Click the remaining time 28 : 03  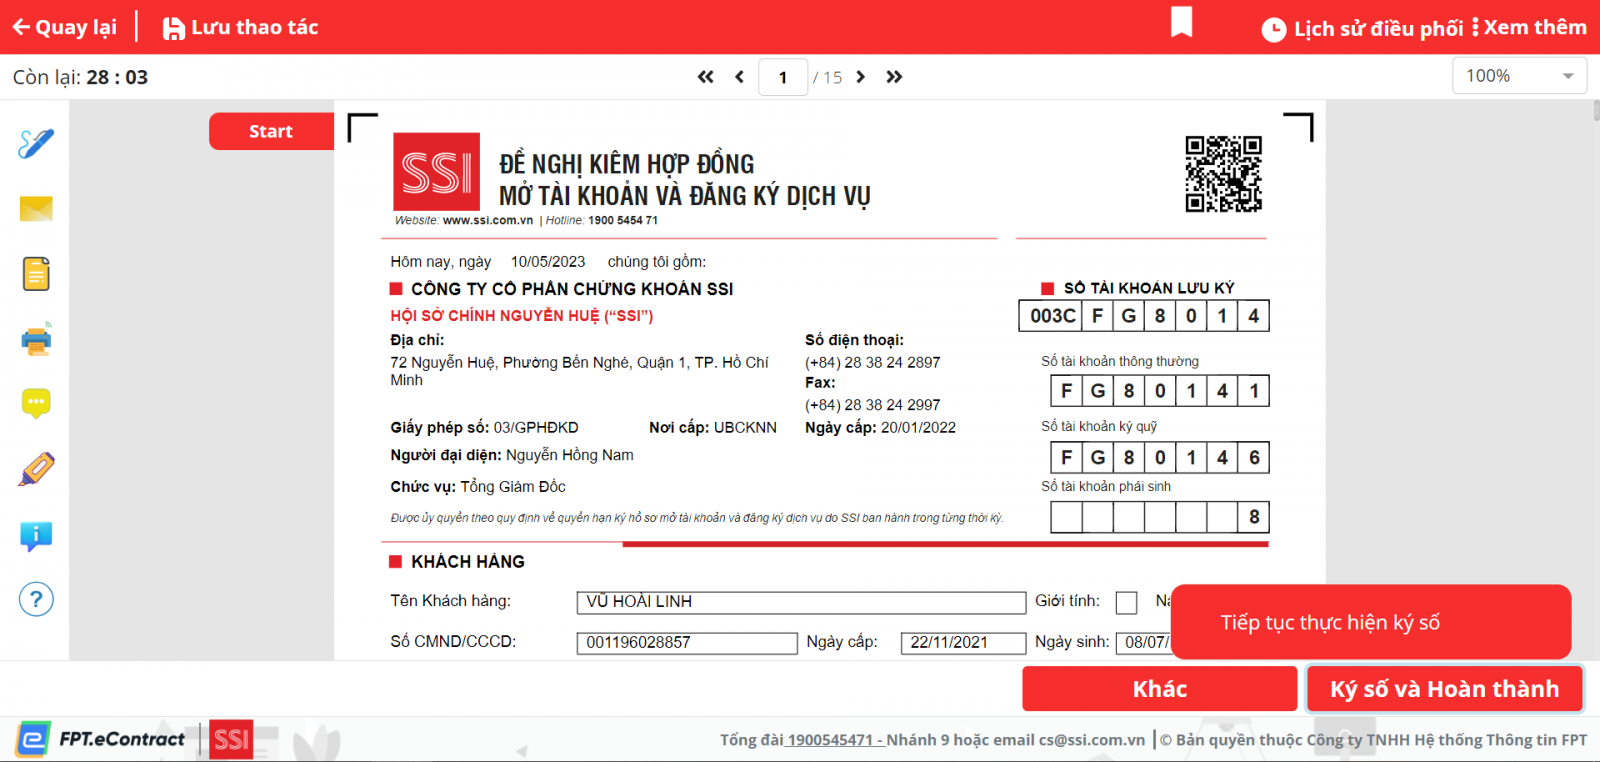click(117, 77)
